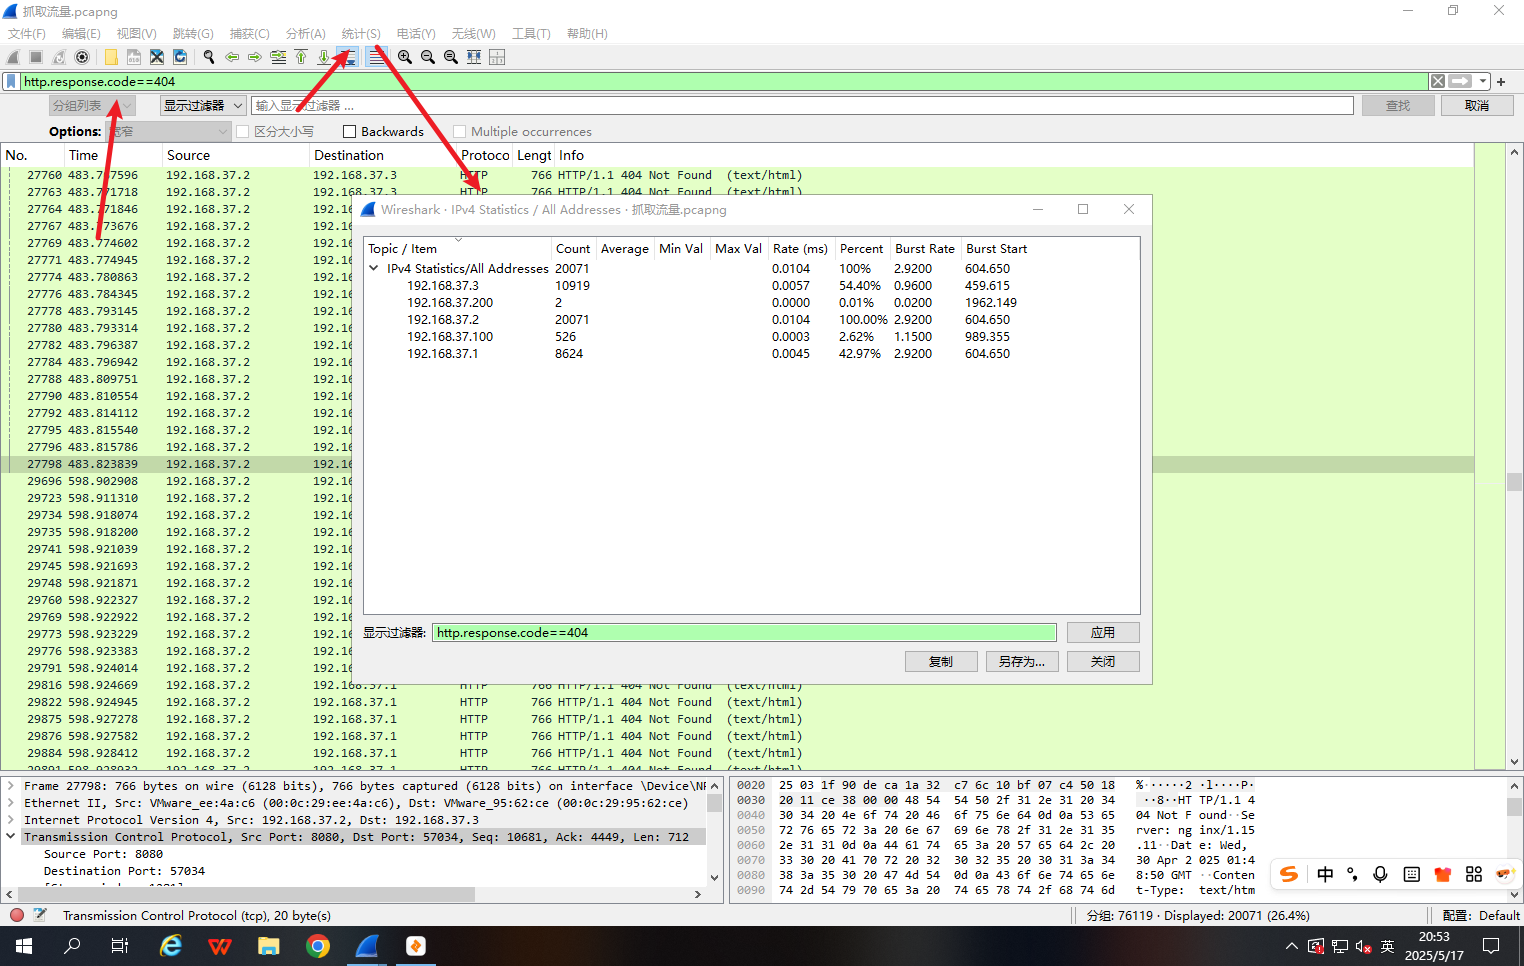Enable the Backwards search checkbox
The width and height of the screenshot is (1524, 966).
point(349,131)
